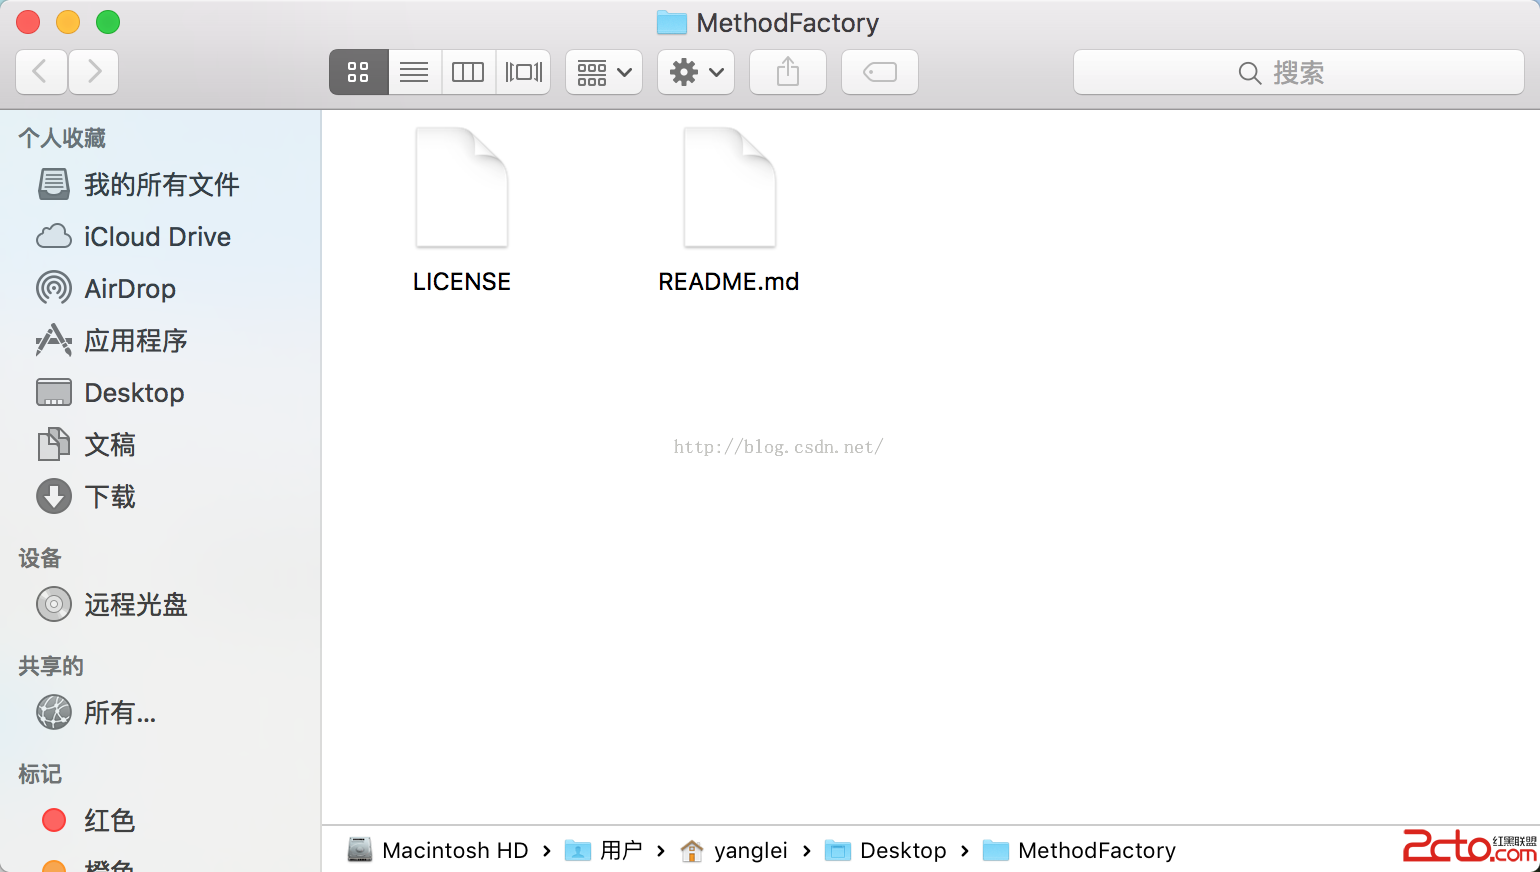Click the Share toolbar button

tap(788, 72)
